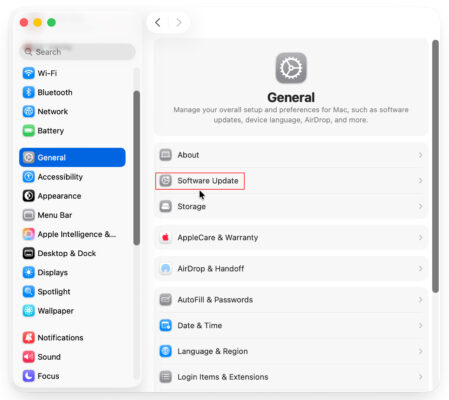Select the Bluetooth sidebar icon
The height and width of the screenshot is (400, 449).
tap(29, 92)
